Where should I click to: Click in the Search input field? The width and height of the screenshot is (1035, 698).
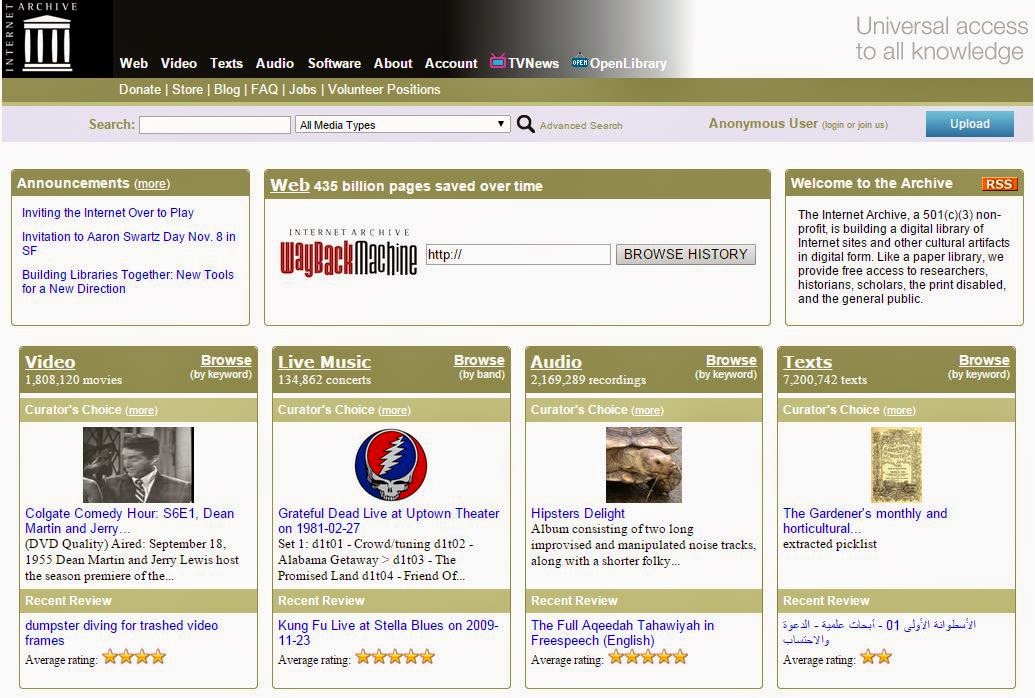coord(215,125)
